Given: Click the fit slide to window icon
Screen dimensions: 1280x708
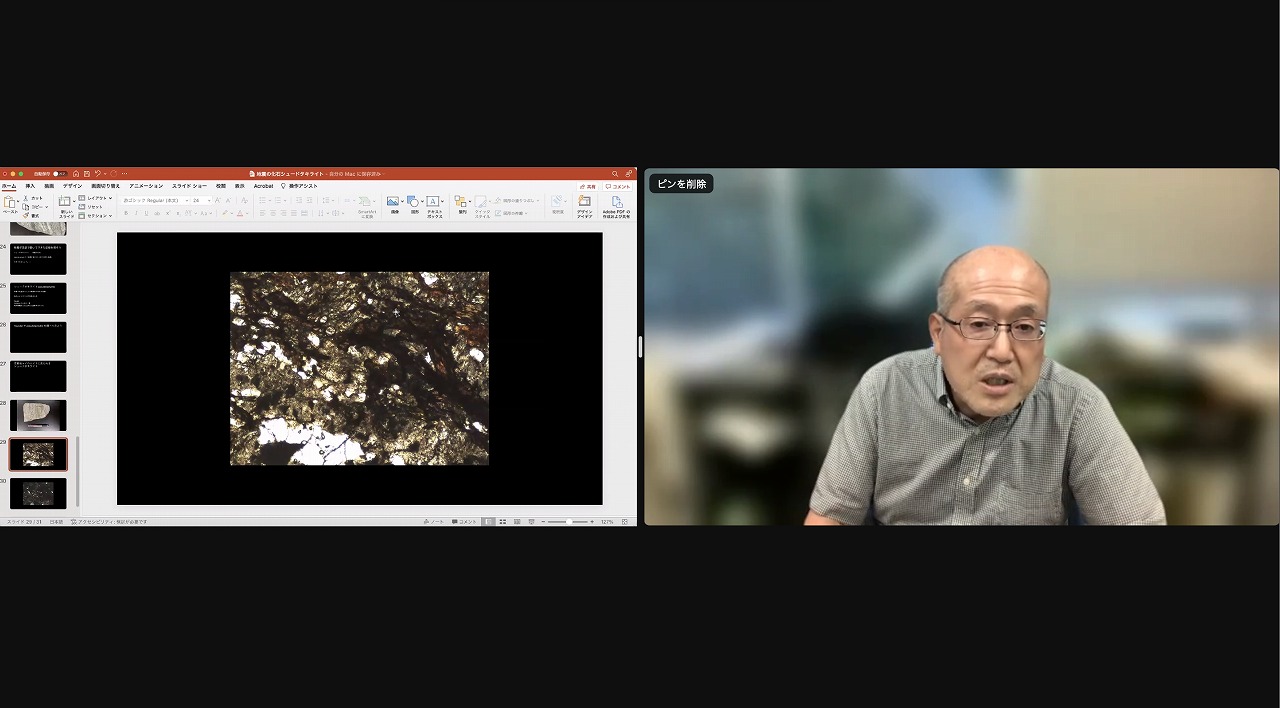Looking at the screenshot, I should click(x=625, y=522).
